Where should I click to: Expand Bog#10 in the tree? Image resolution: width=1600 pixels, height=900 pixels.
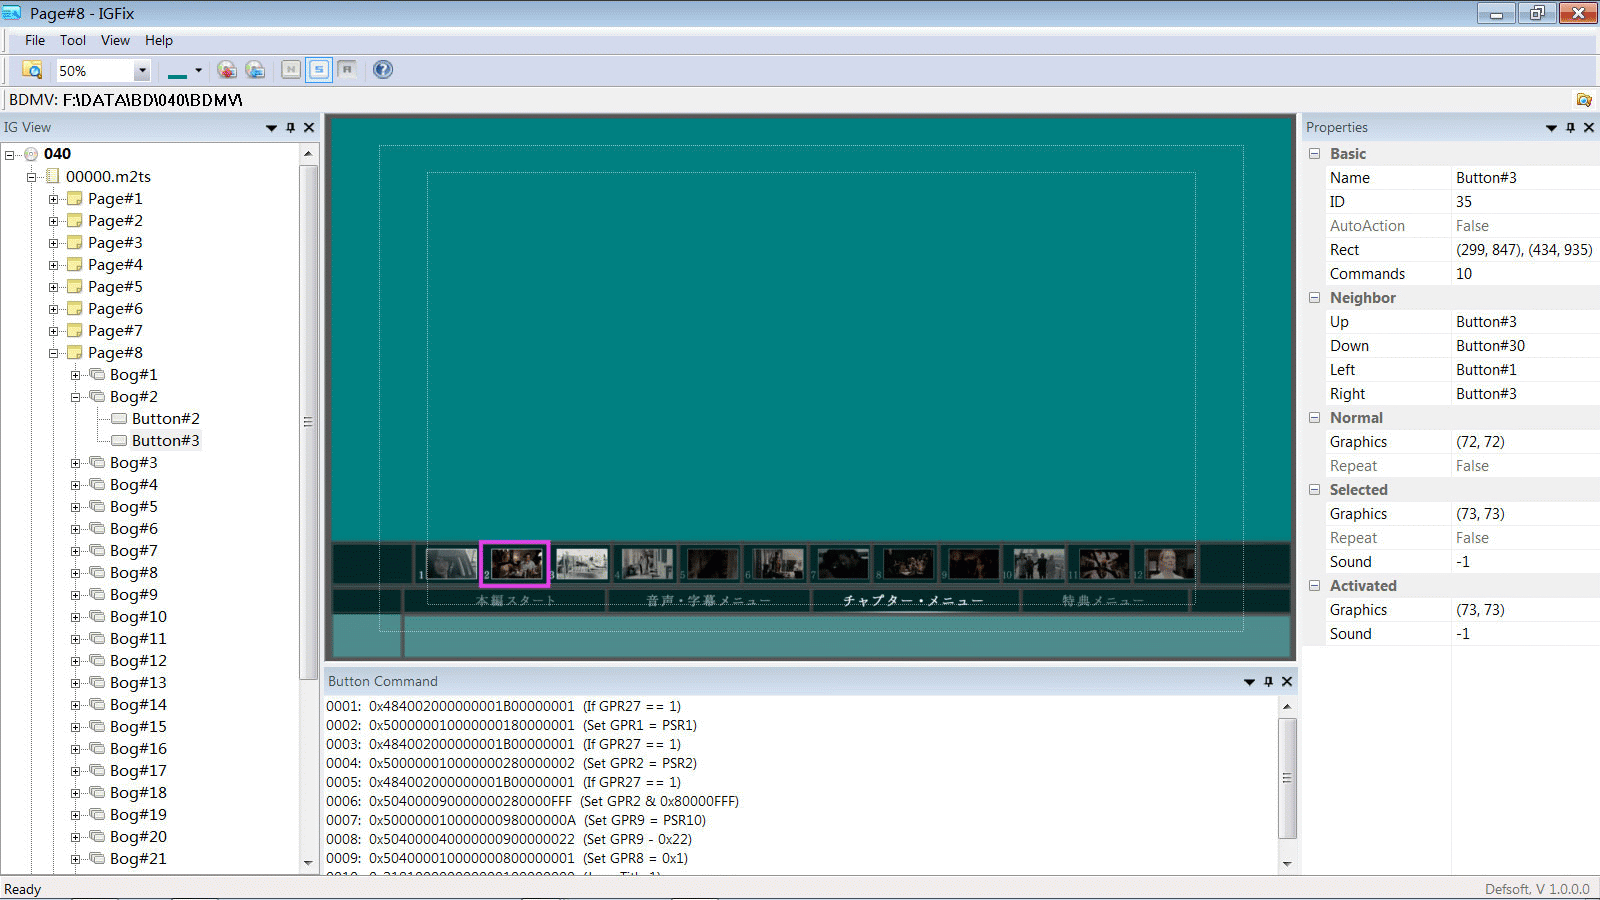tap(75, 617)
